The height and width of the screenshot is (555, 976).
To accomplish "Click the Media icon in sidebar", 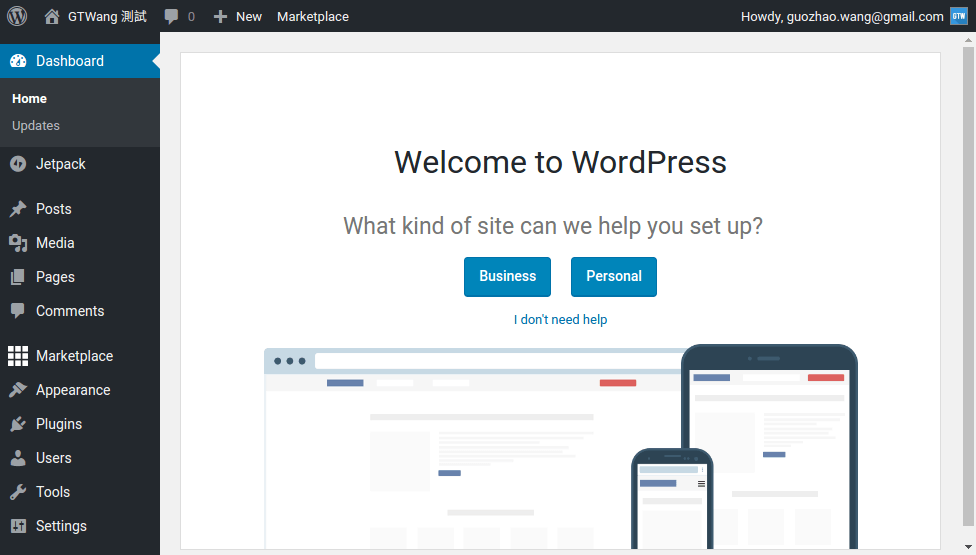I will [18, 243].
